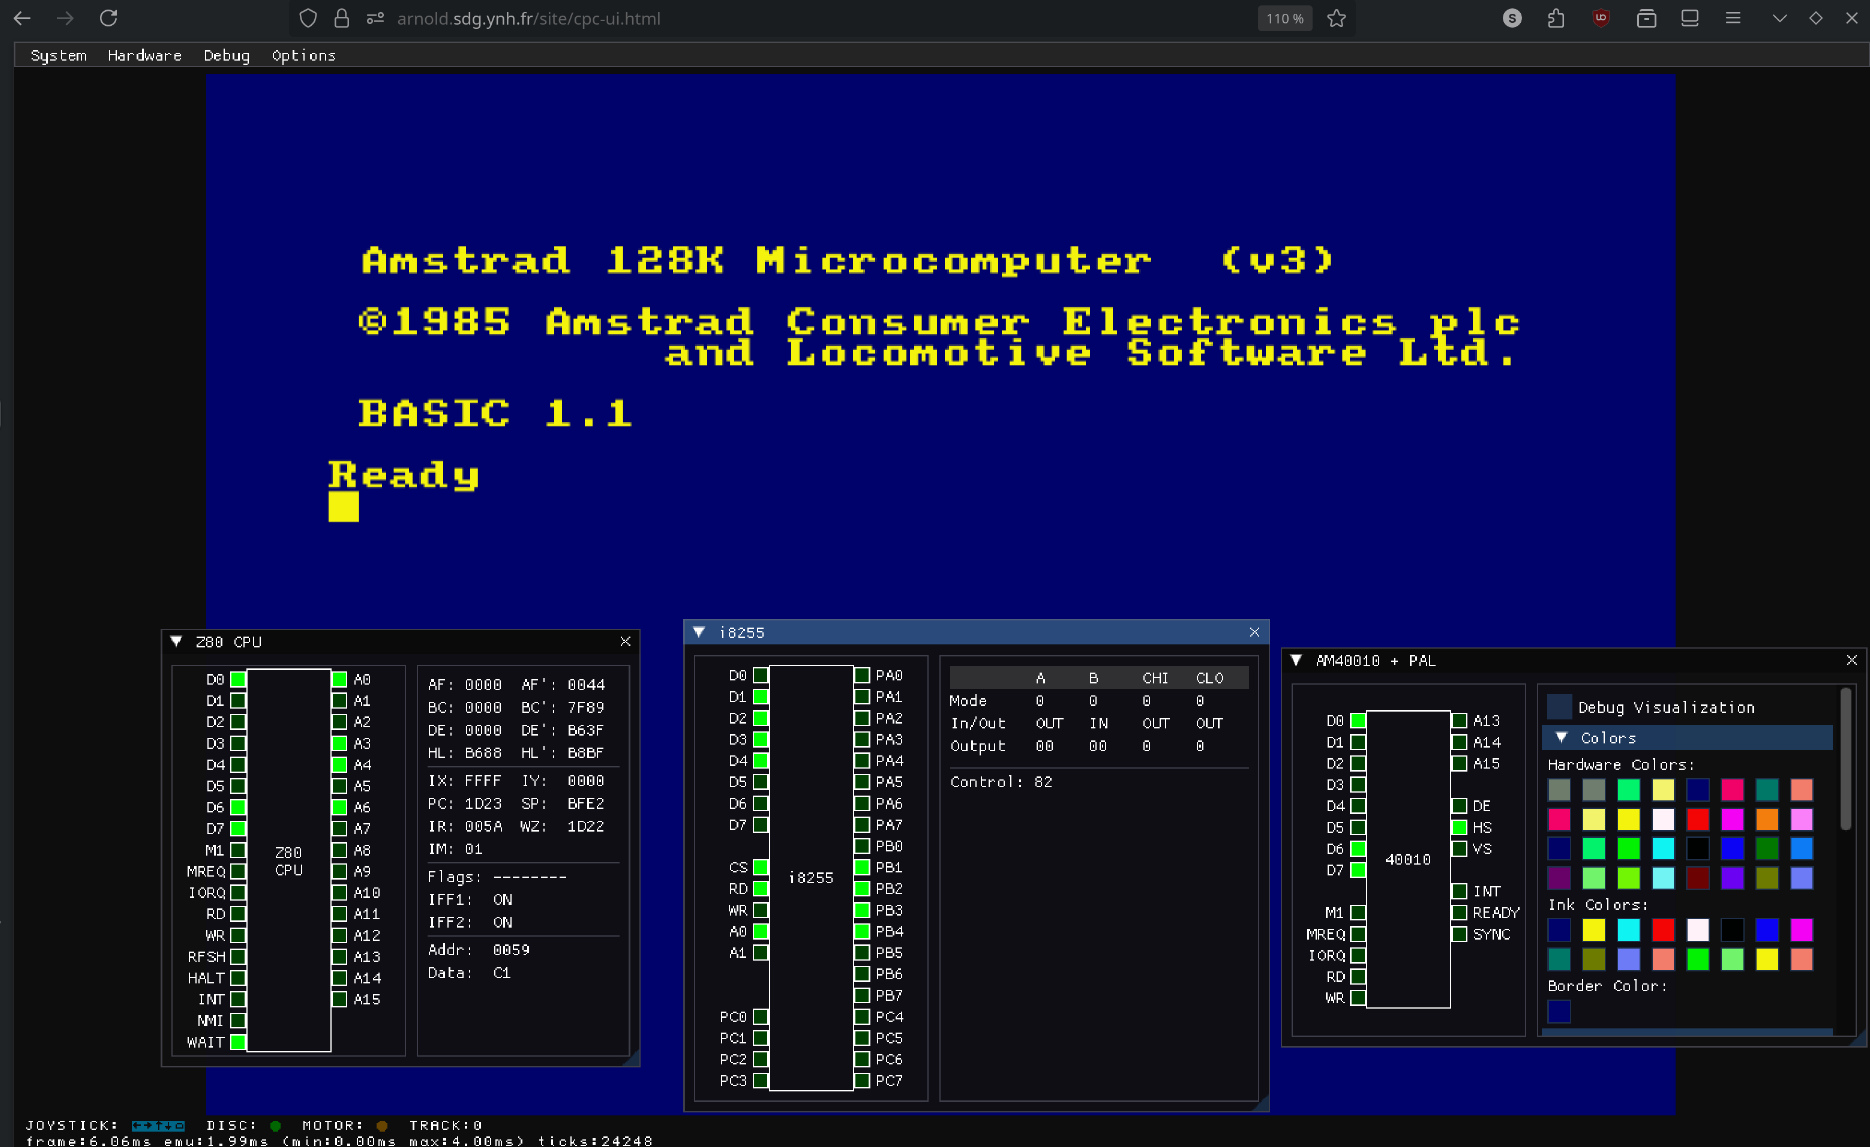Click the SP: BFE2 register value

[x=562, y=803]
